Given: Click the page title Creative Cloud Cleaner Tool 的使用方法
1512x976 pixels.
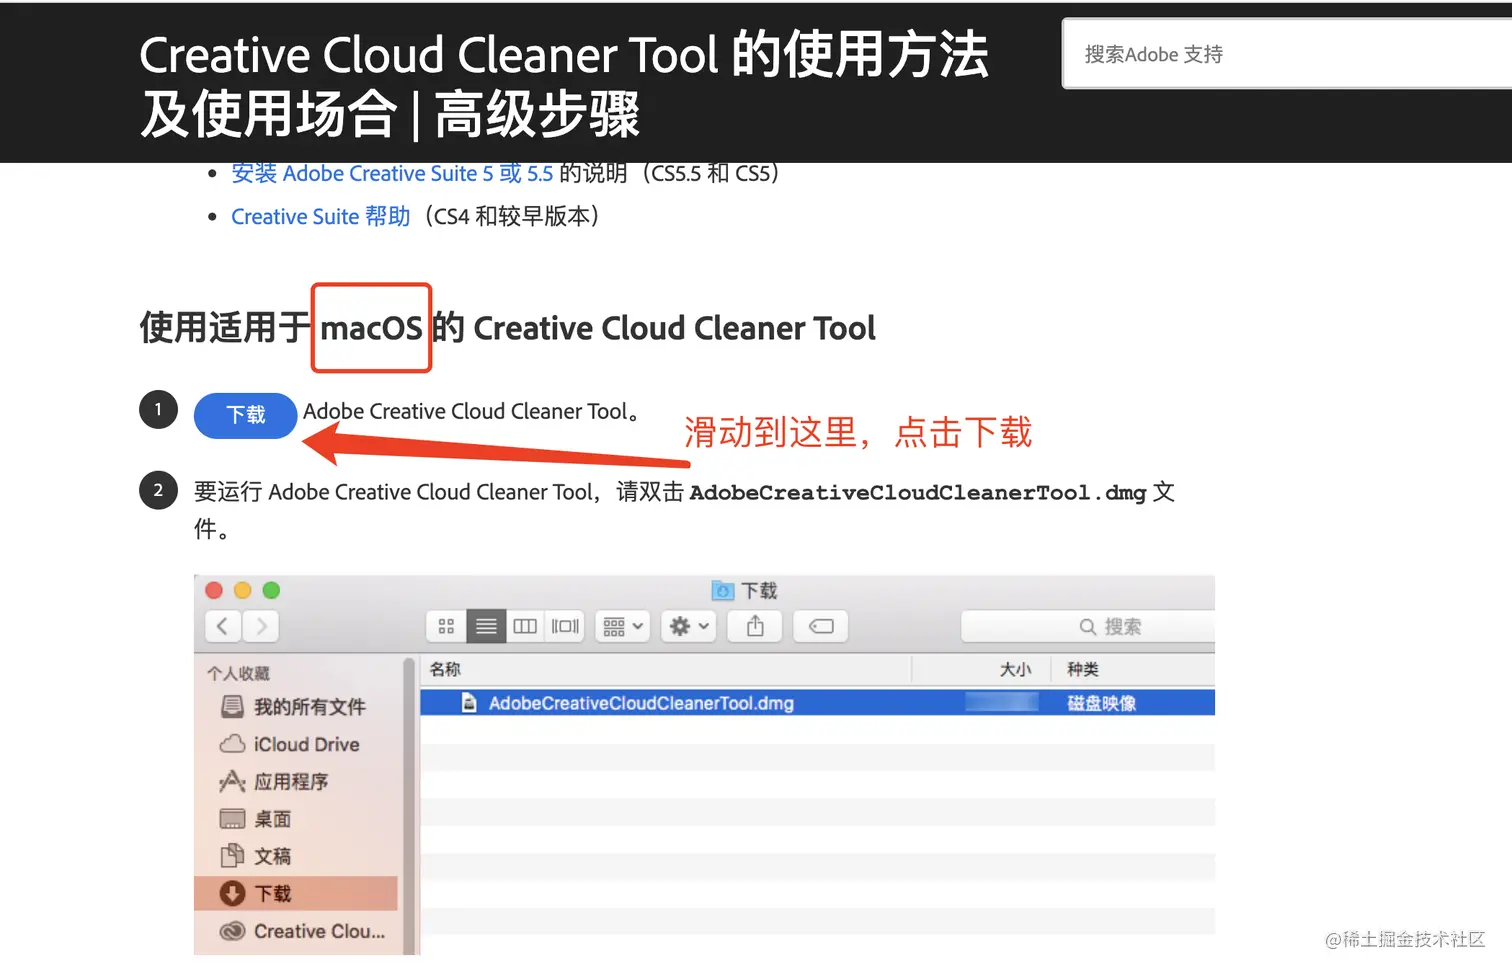Looking at the screenshot, I should click(x=564, y=54).
